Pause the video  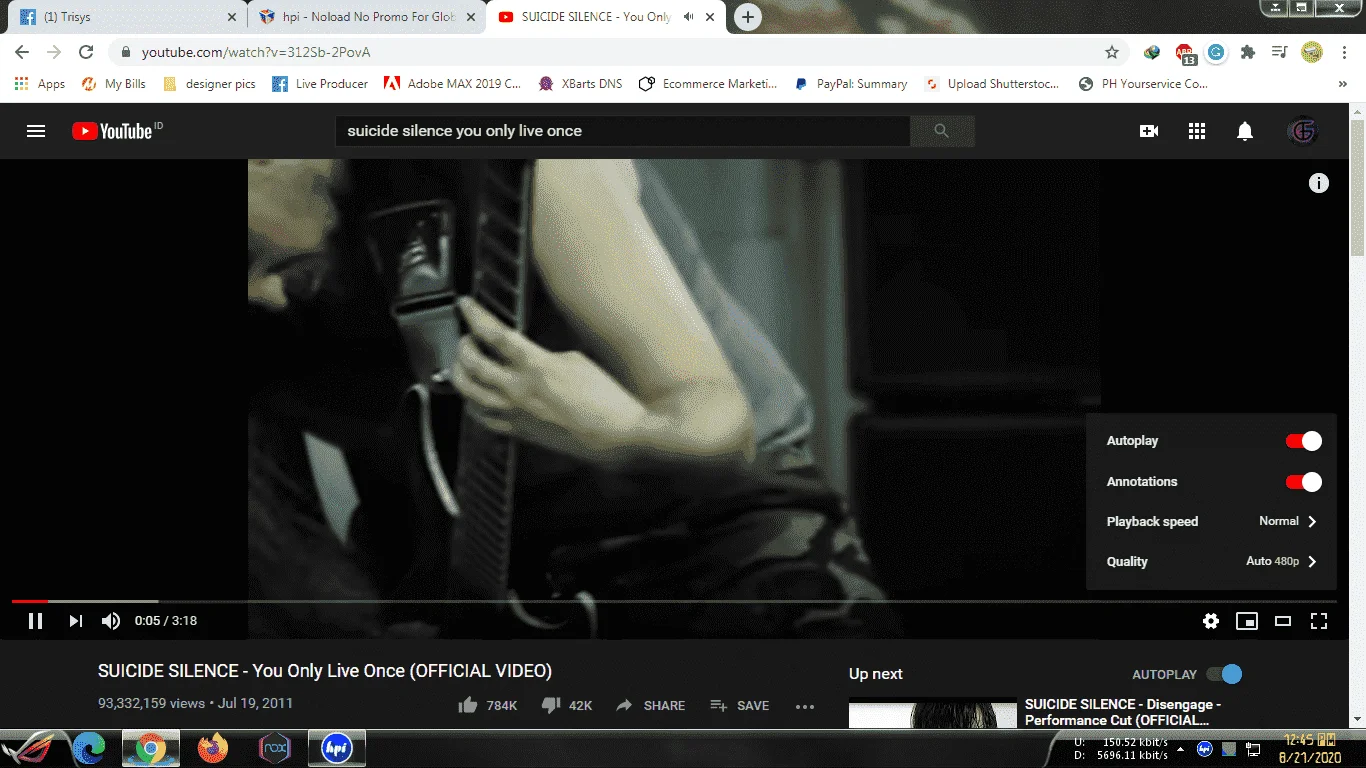click(35, 621)
